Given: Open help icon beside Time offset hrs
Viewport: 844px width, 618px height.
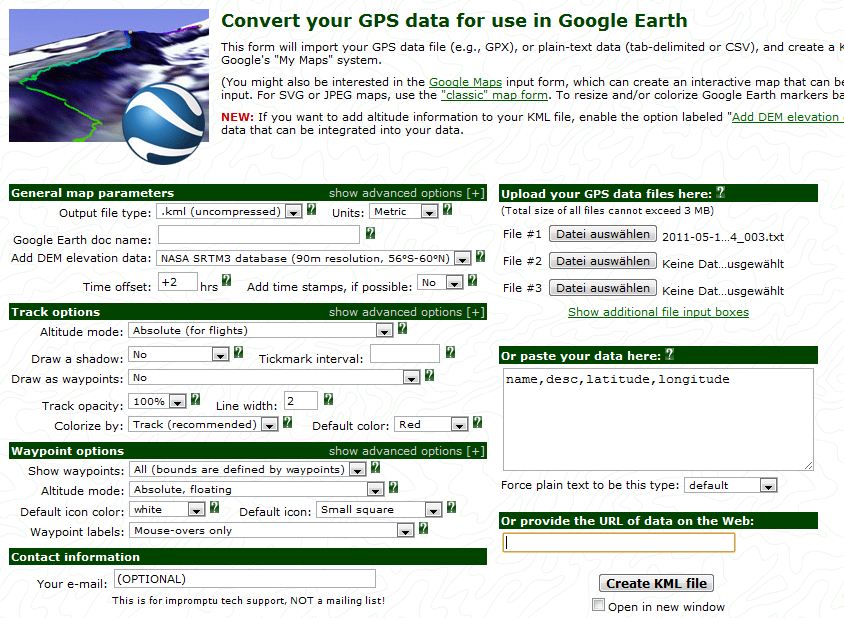Looking at the screenshot, I should 227,280.
